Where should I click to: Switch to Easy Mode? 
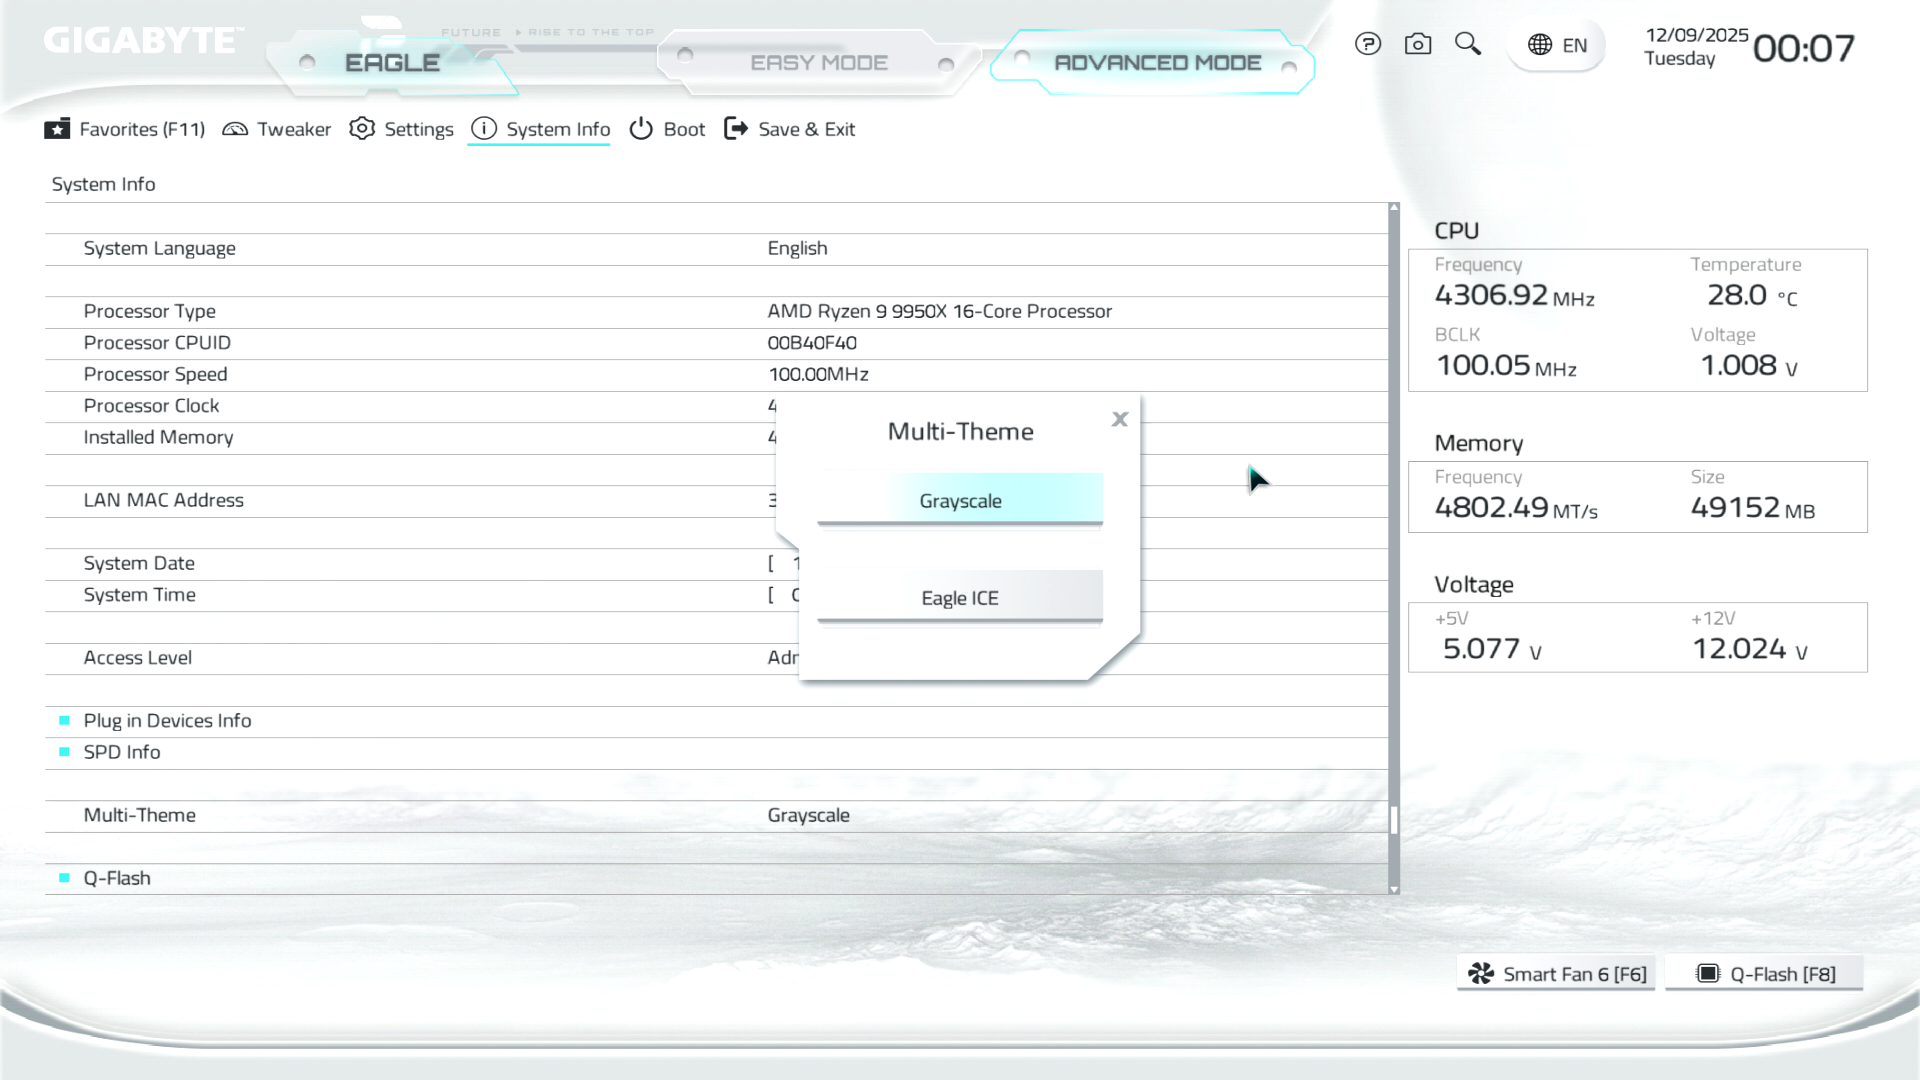(818, 63)
